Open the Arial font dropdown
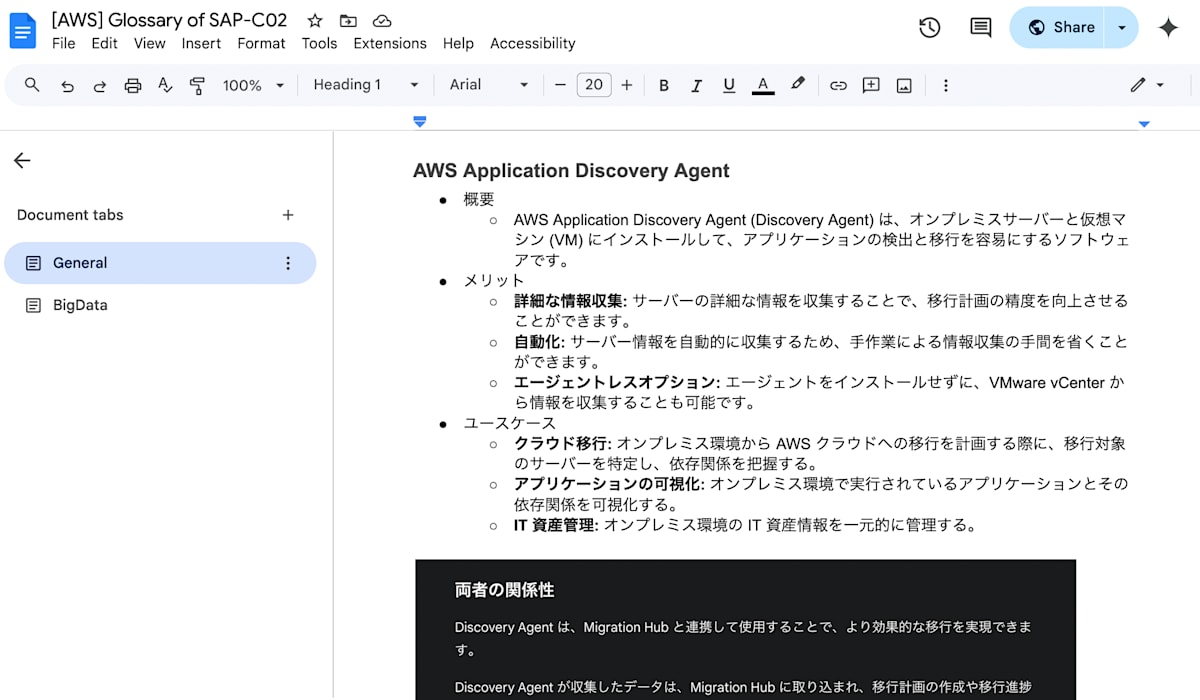This screenshot has width=1200, height=700. (489, 85)
